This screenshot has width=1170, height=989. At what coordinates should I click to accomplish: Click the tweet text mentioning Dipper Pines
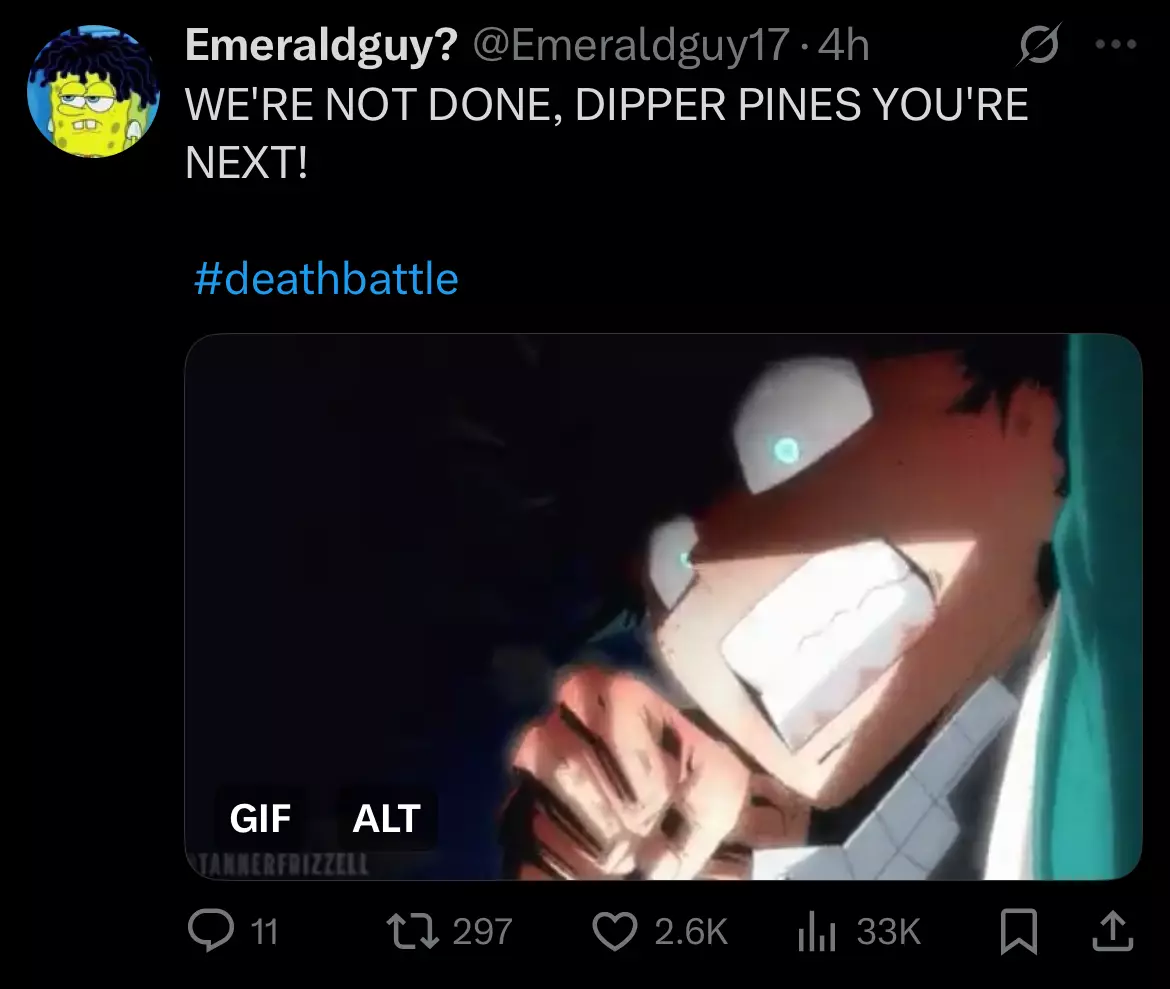(x=606, y=133)
